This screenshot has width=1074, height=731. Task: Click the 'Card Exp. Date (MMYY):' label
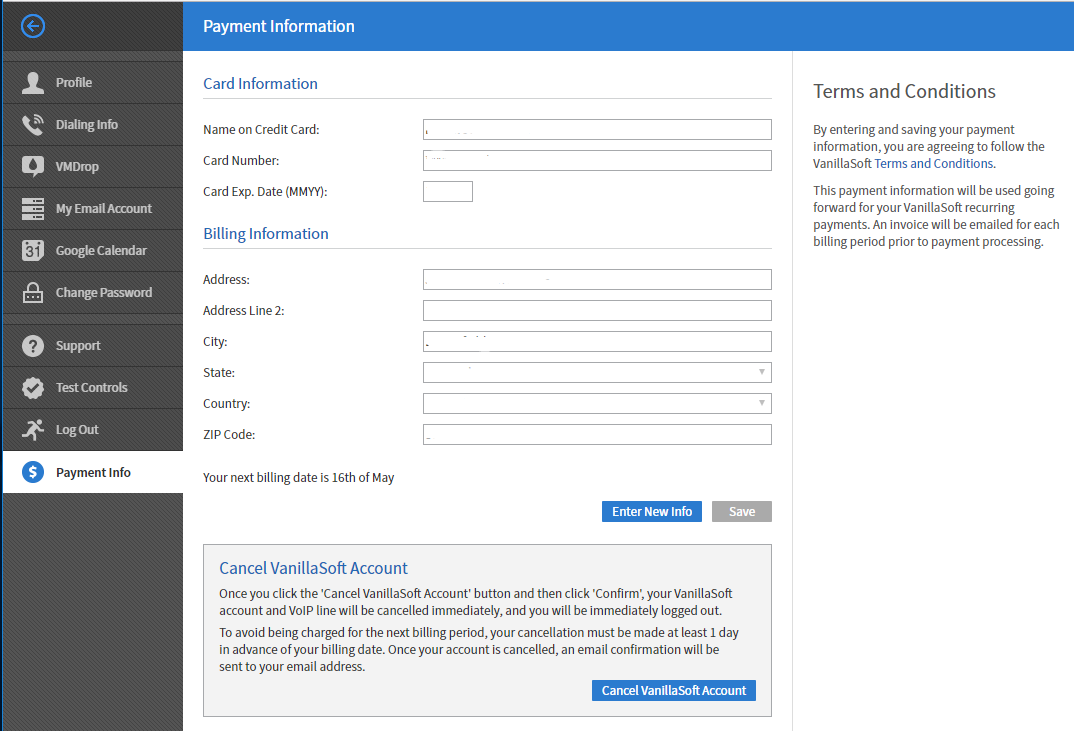265,192
